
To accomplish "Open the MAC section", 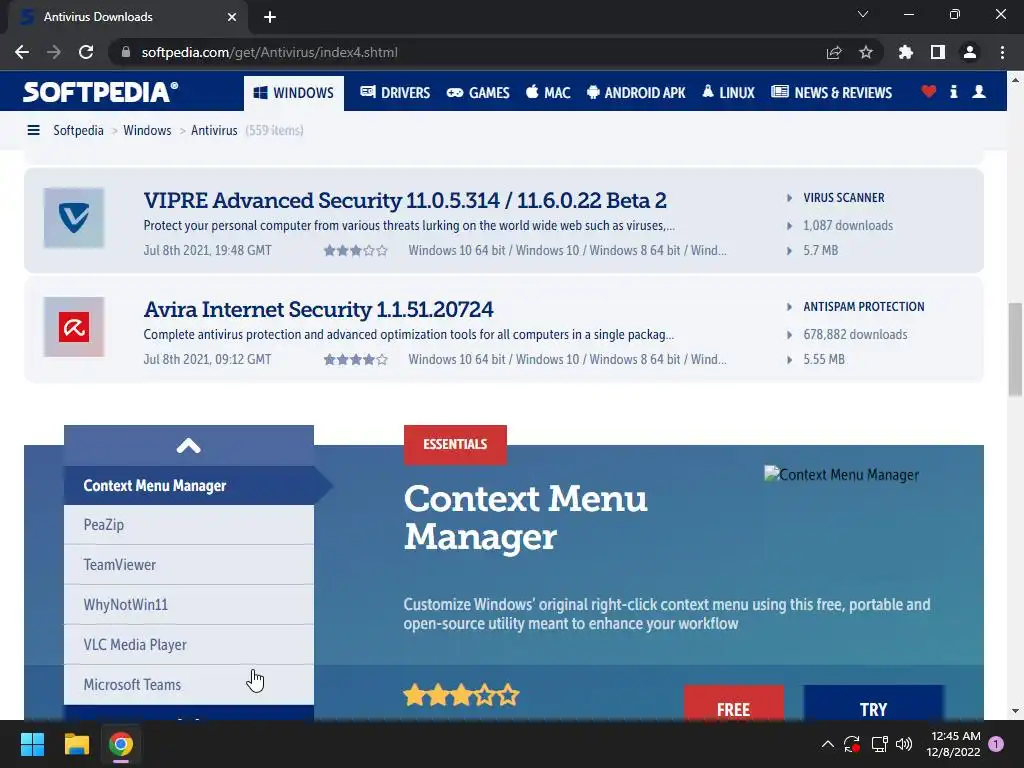I will (549, 93).
